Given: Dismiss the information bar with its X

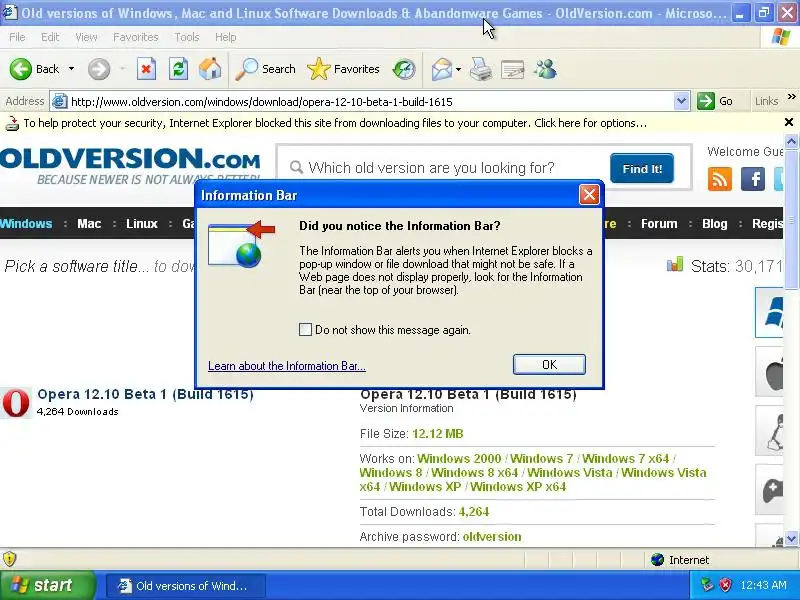Looking at the screenshot, I should point(789,122).
